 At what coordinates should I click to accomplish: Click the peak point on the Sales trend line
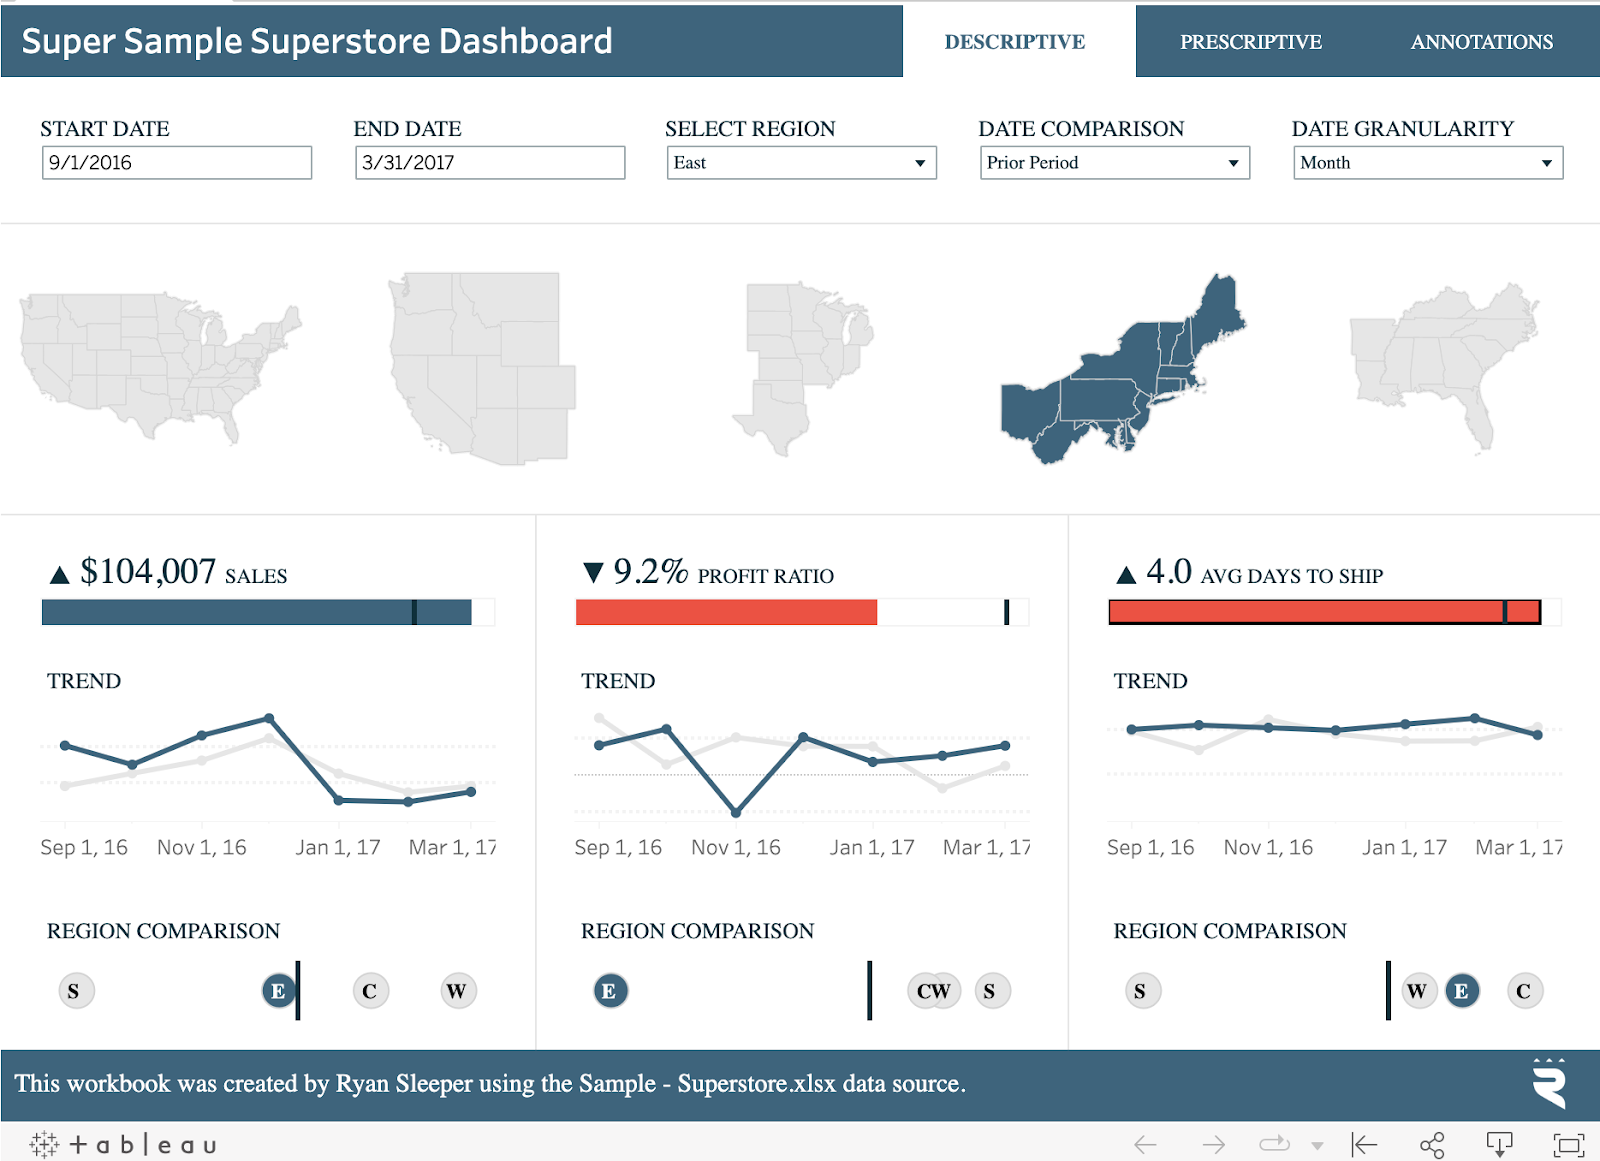tap(270, 718)
